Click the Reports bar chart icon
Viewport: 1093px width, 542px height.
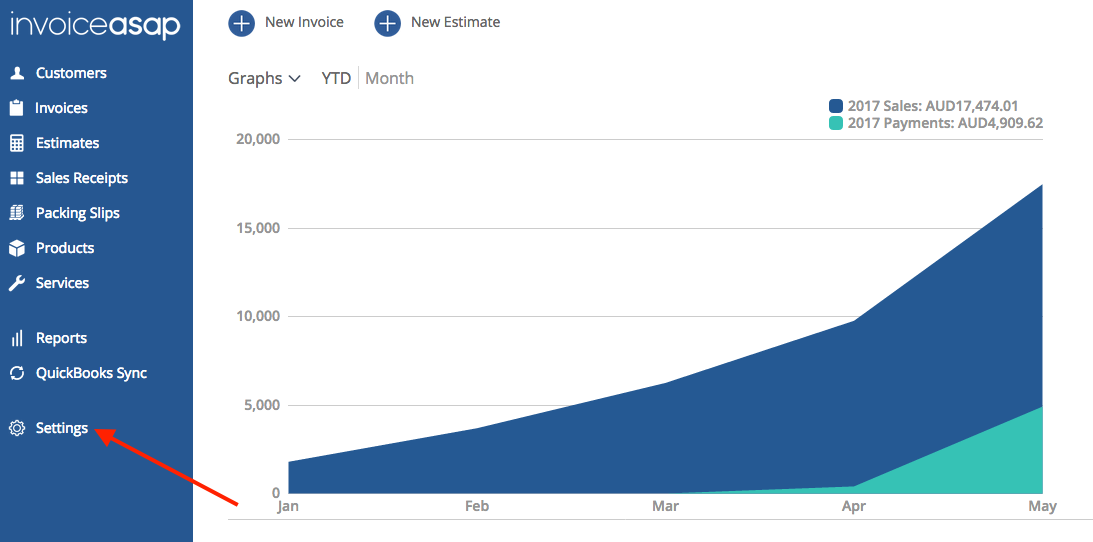coord(16,338)
